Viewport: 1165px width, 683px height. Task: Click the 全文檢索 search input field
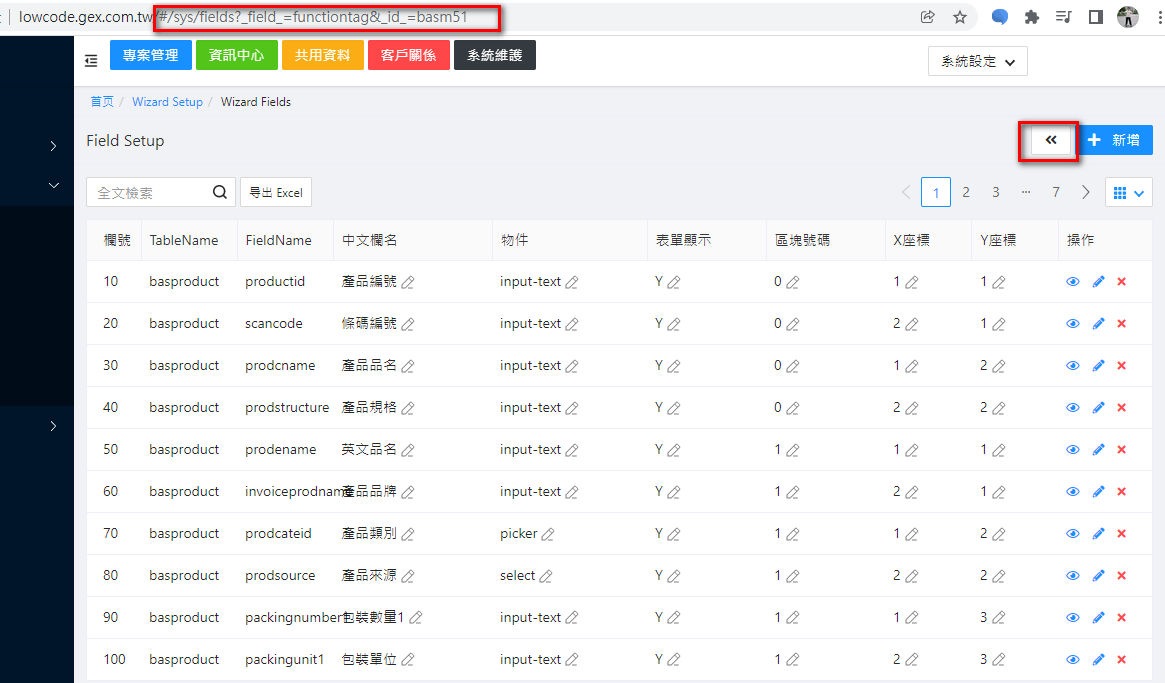pos(150,192)
